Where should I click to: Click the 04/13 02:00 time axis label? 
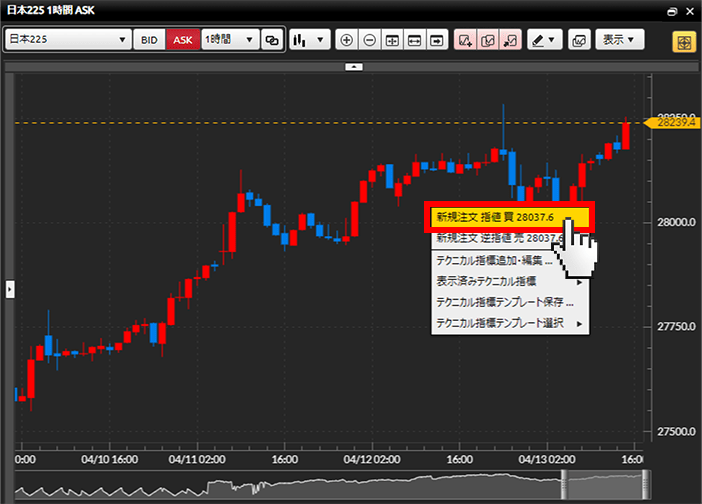547,459
